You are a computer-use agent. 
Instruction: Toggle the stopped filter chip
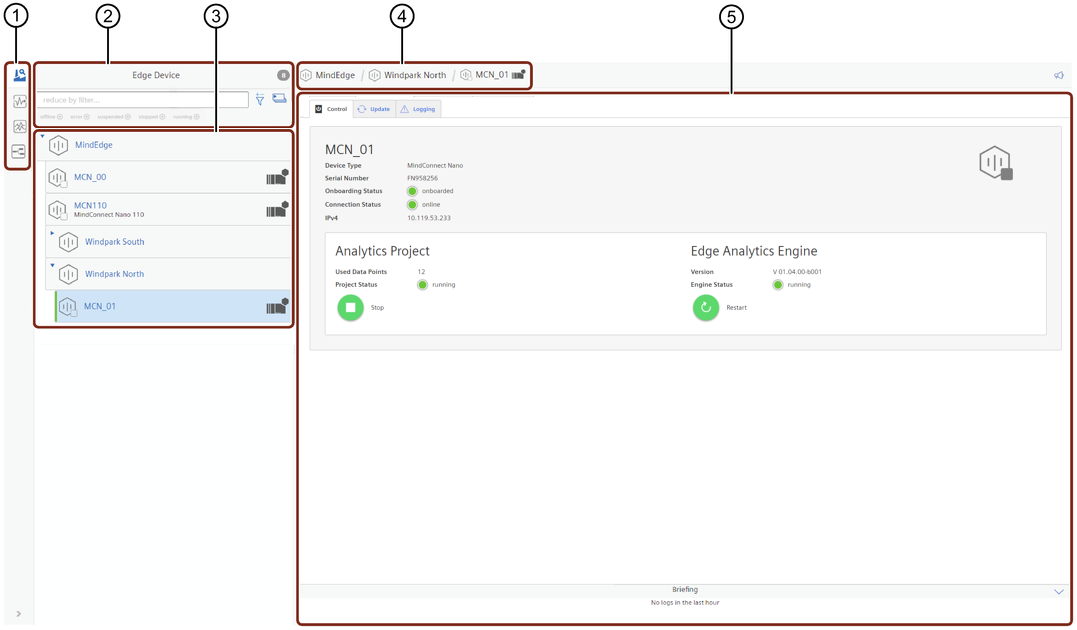[x=152, y=117]
